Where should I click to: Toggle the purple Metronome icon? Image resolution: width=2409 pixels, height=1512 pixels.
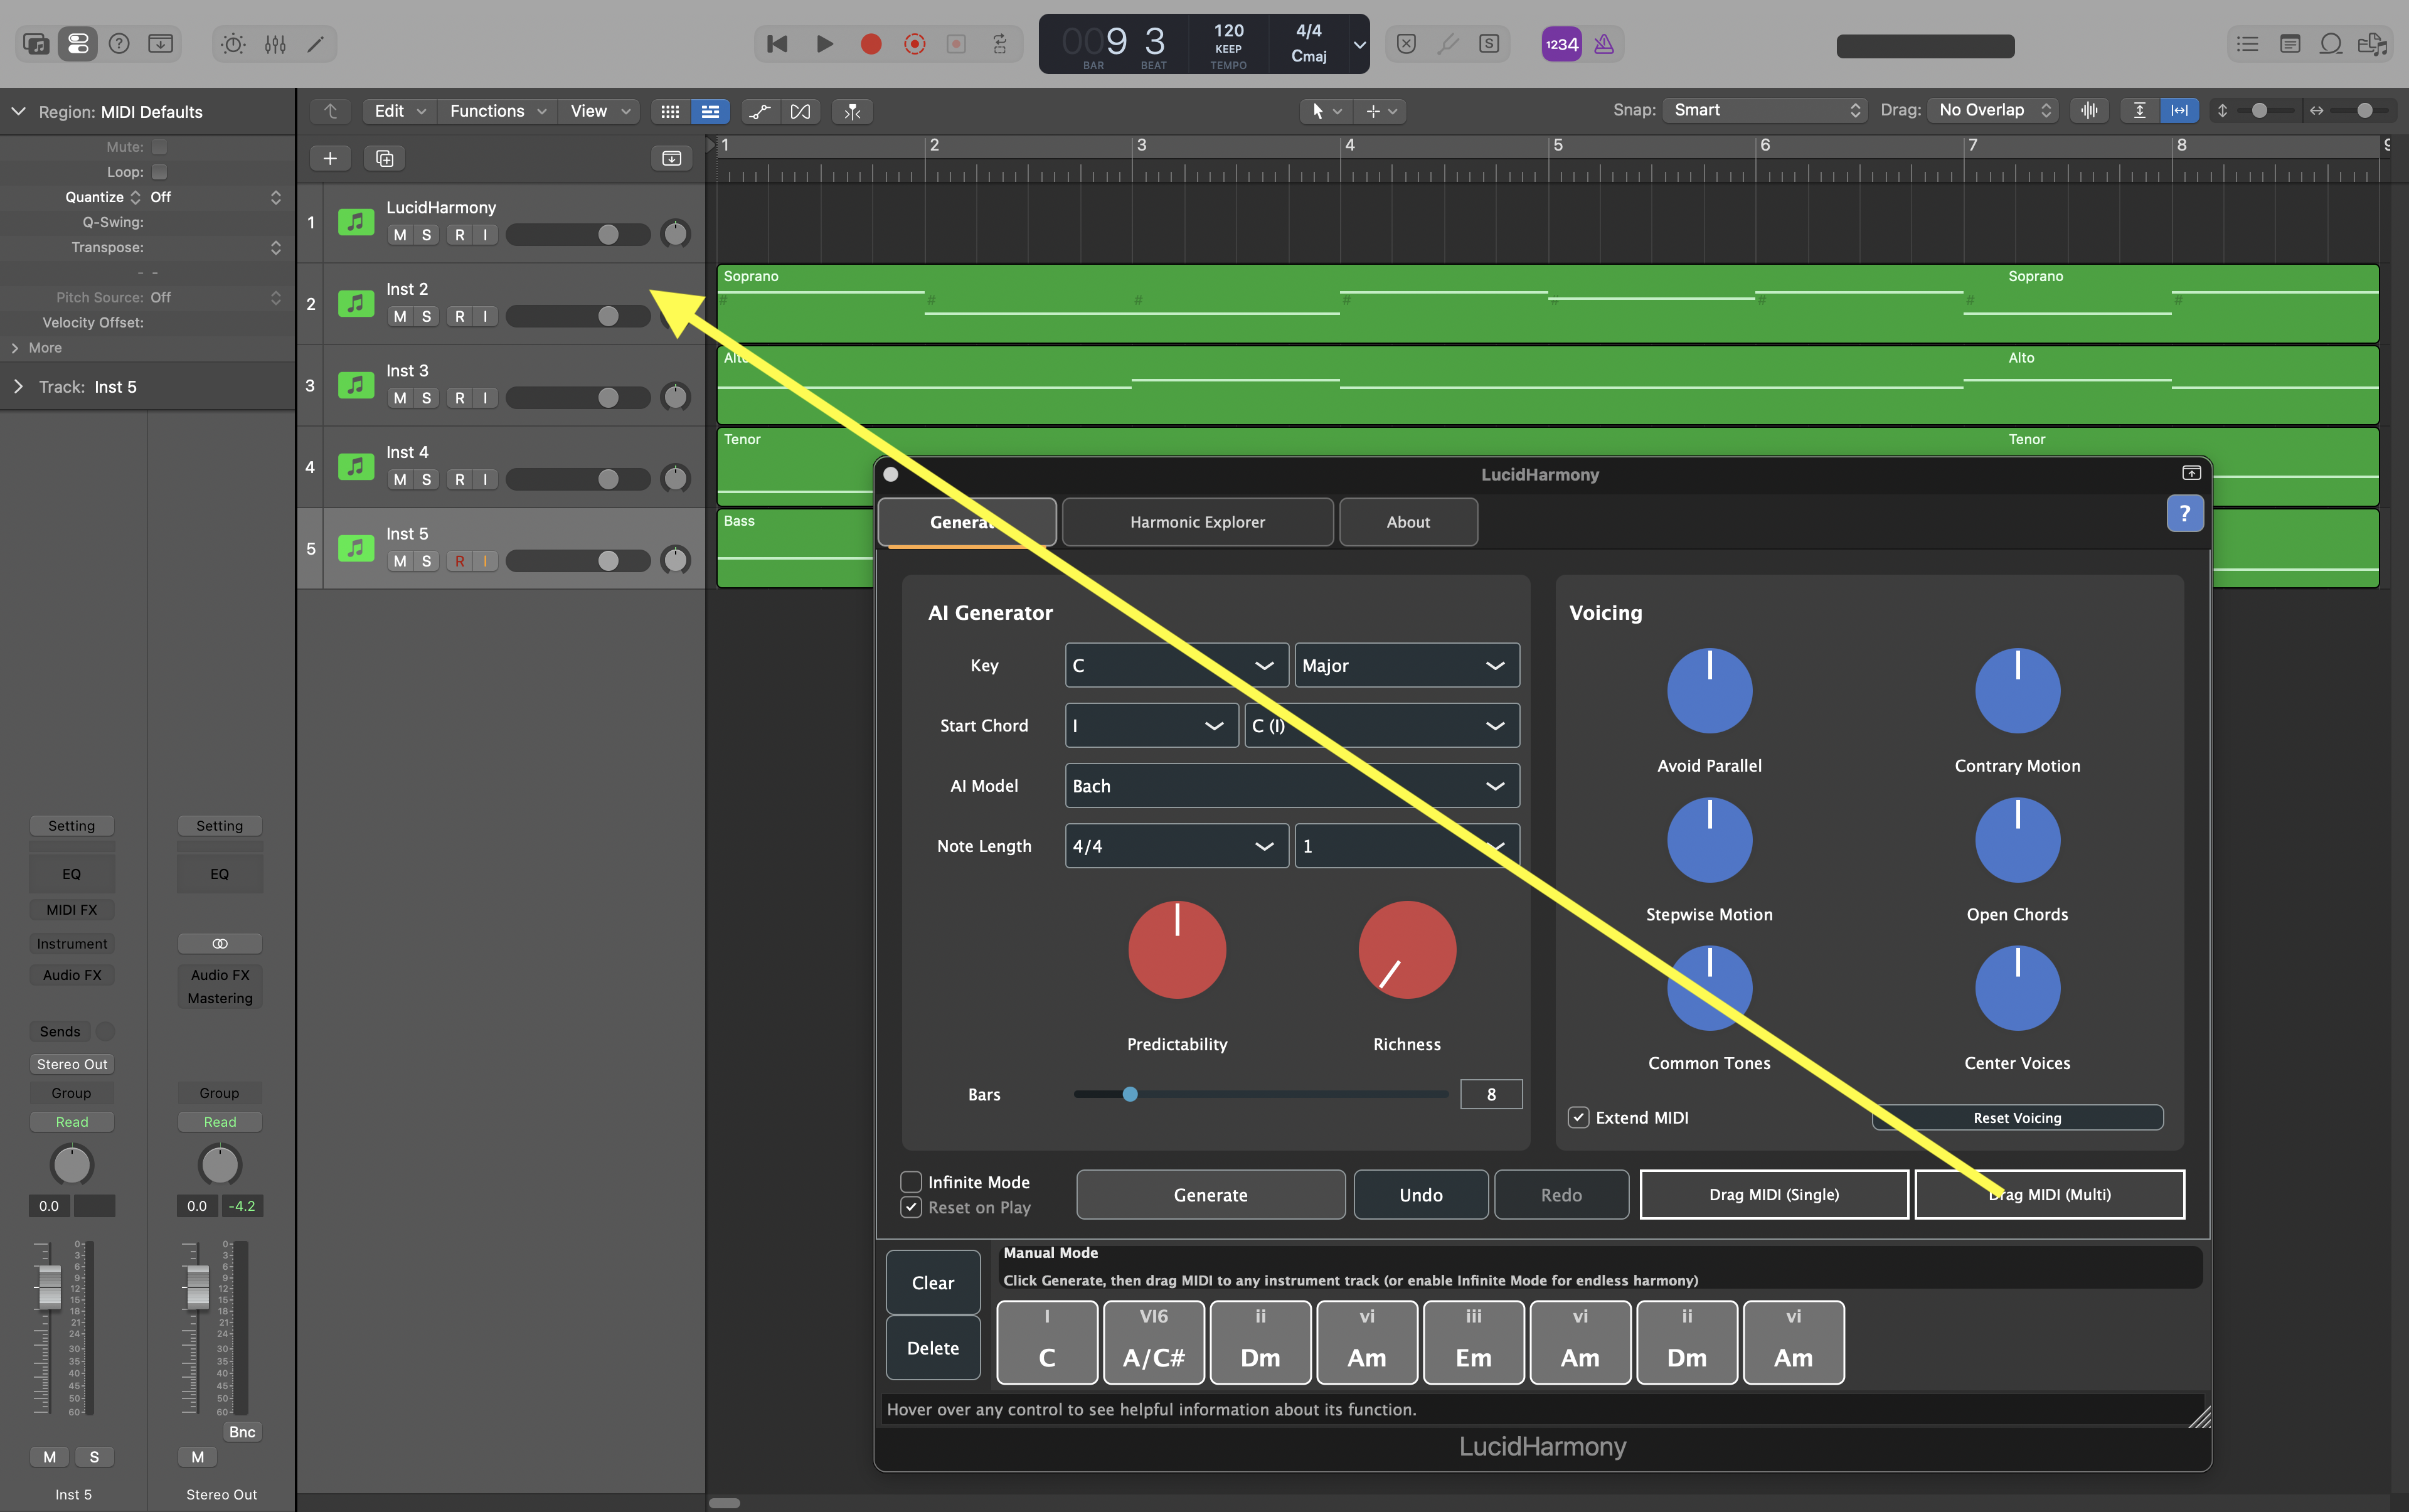[x=1604, y=44]
